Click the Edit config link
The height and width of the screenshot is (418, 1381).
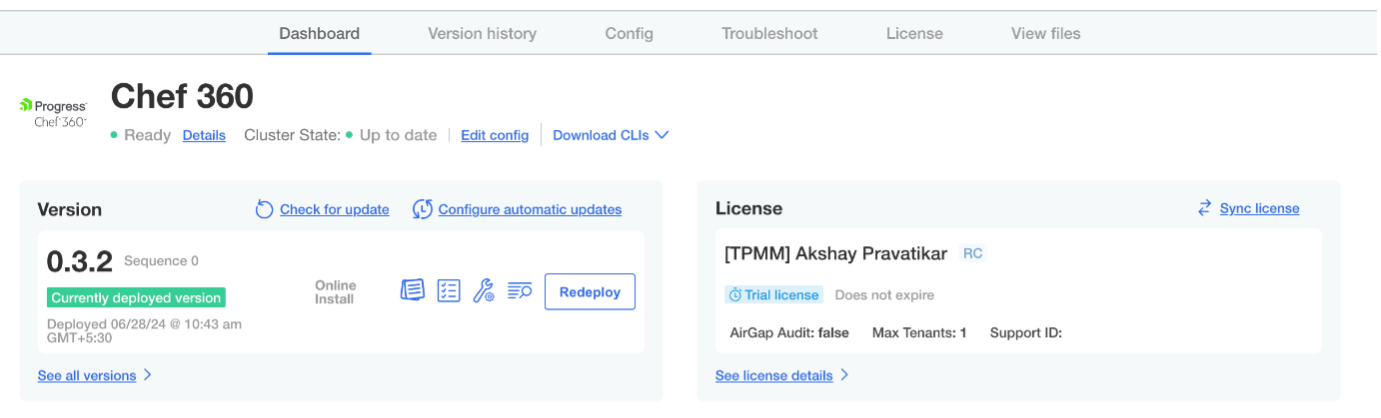pos(494,135)
